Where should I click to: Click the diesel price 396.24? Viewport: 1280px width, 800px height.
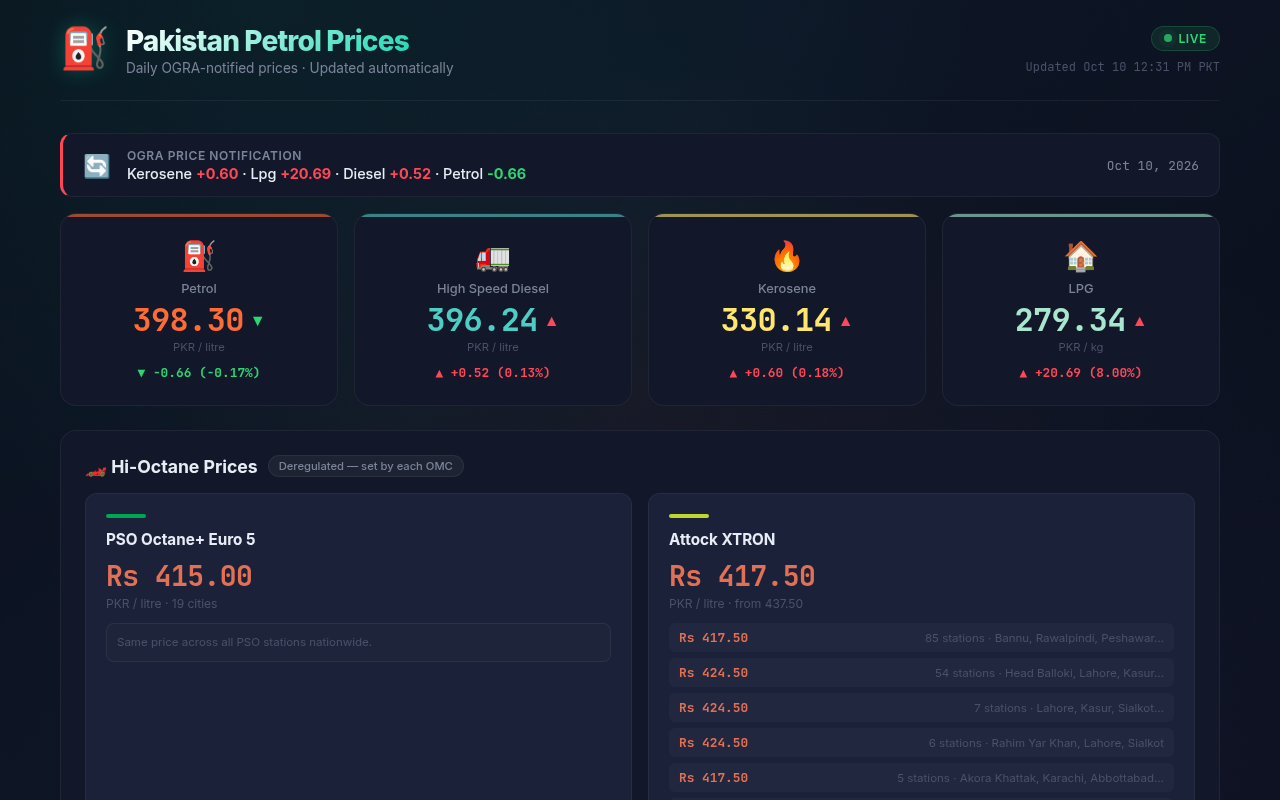pos(483,321)
